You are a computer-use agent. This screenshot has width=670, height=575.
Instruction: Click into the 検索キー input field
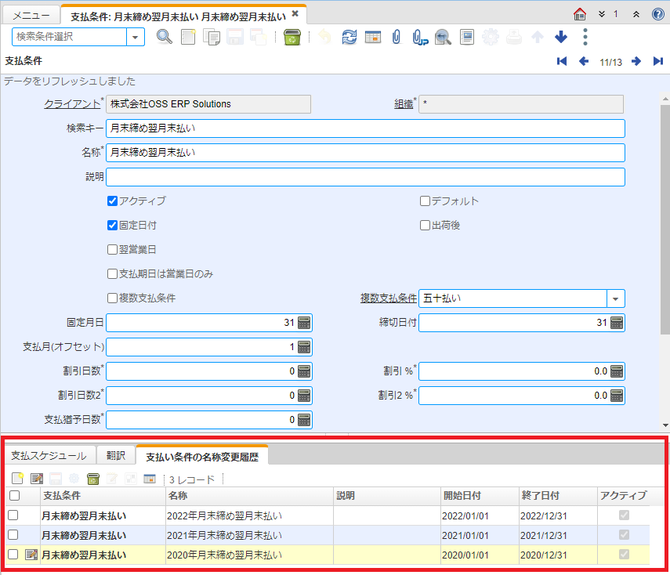tap(365, 129)
